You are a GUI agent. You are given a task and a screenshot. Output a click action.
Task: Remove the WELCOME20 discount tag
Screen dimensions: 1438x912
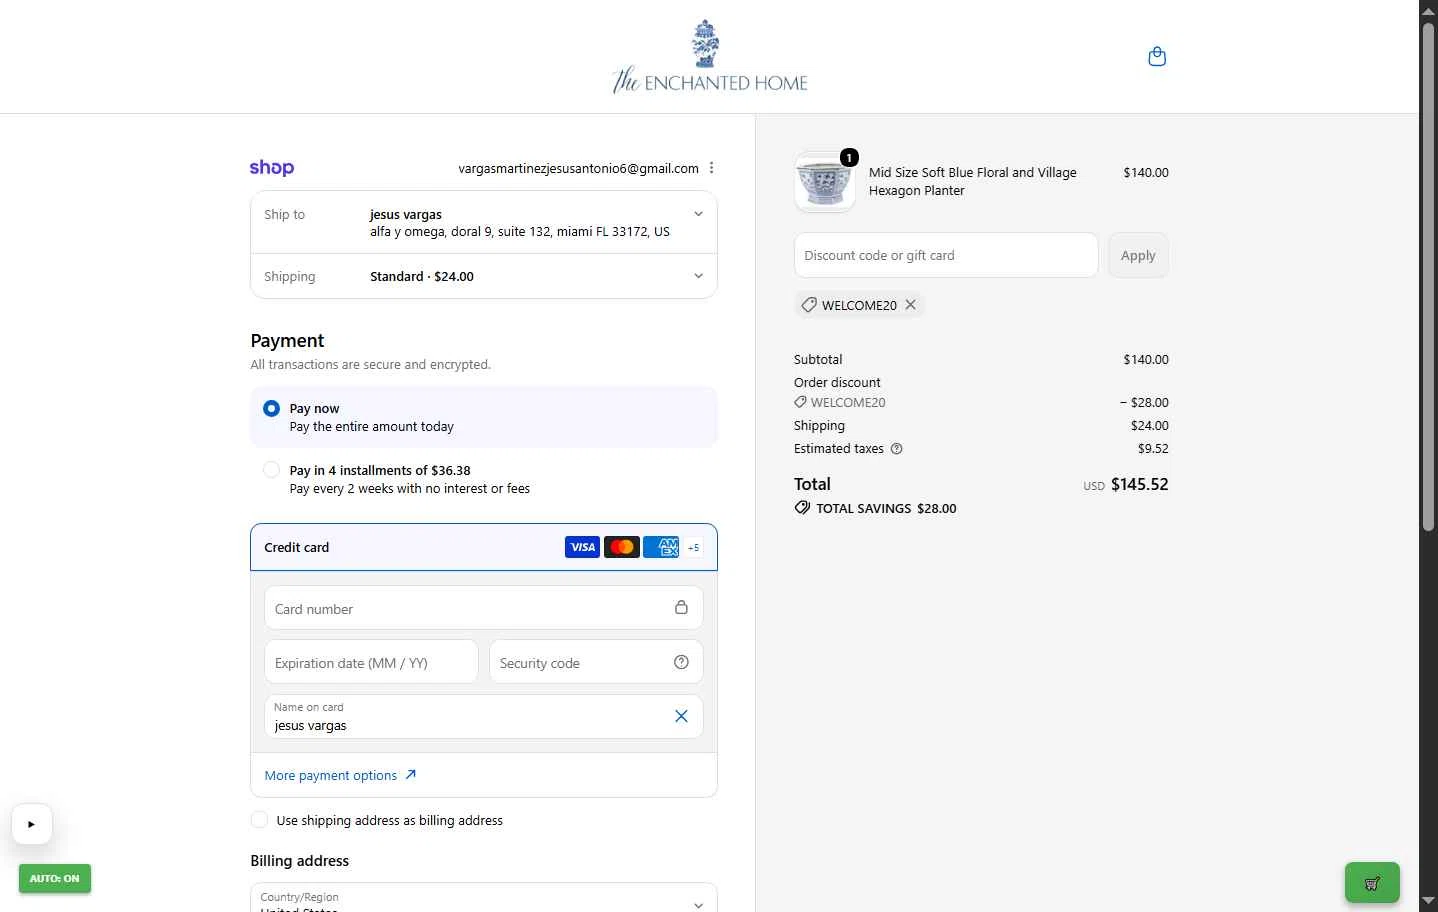click(911, 305)
